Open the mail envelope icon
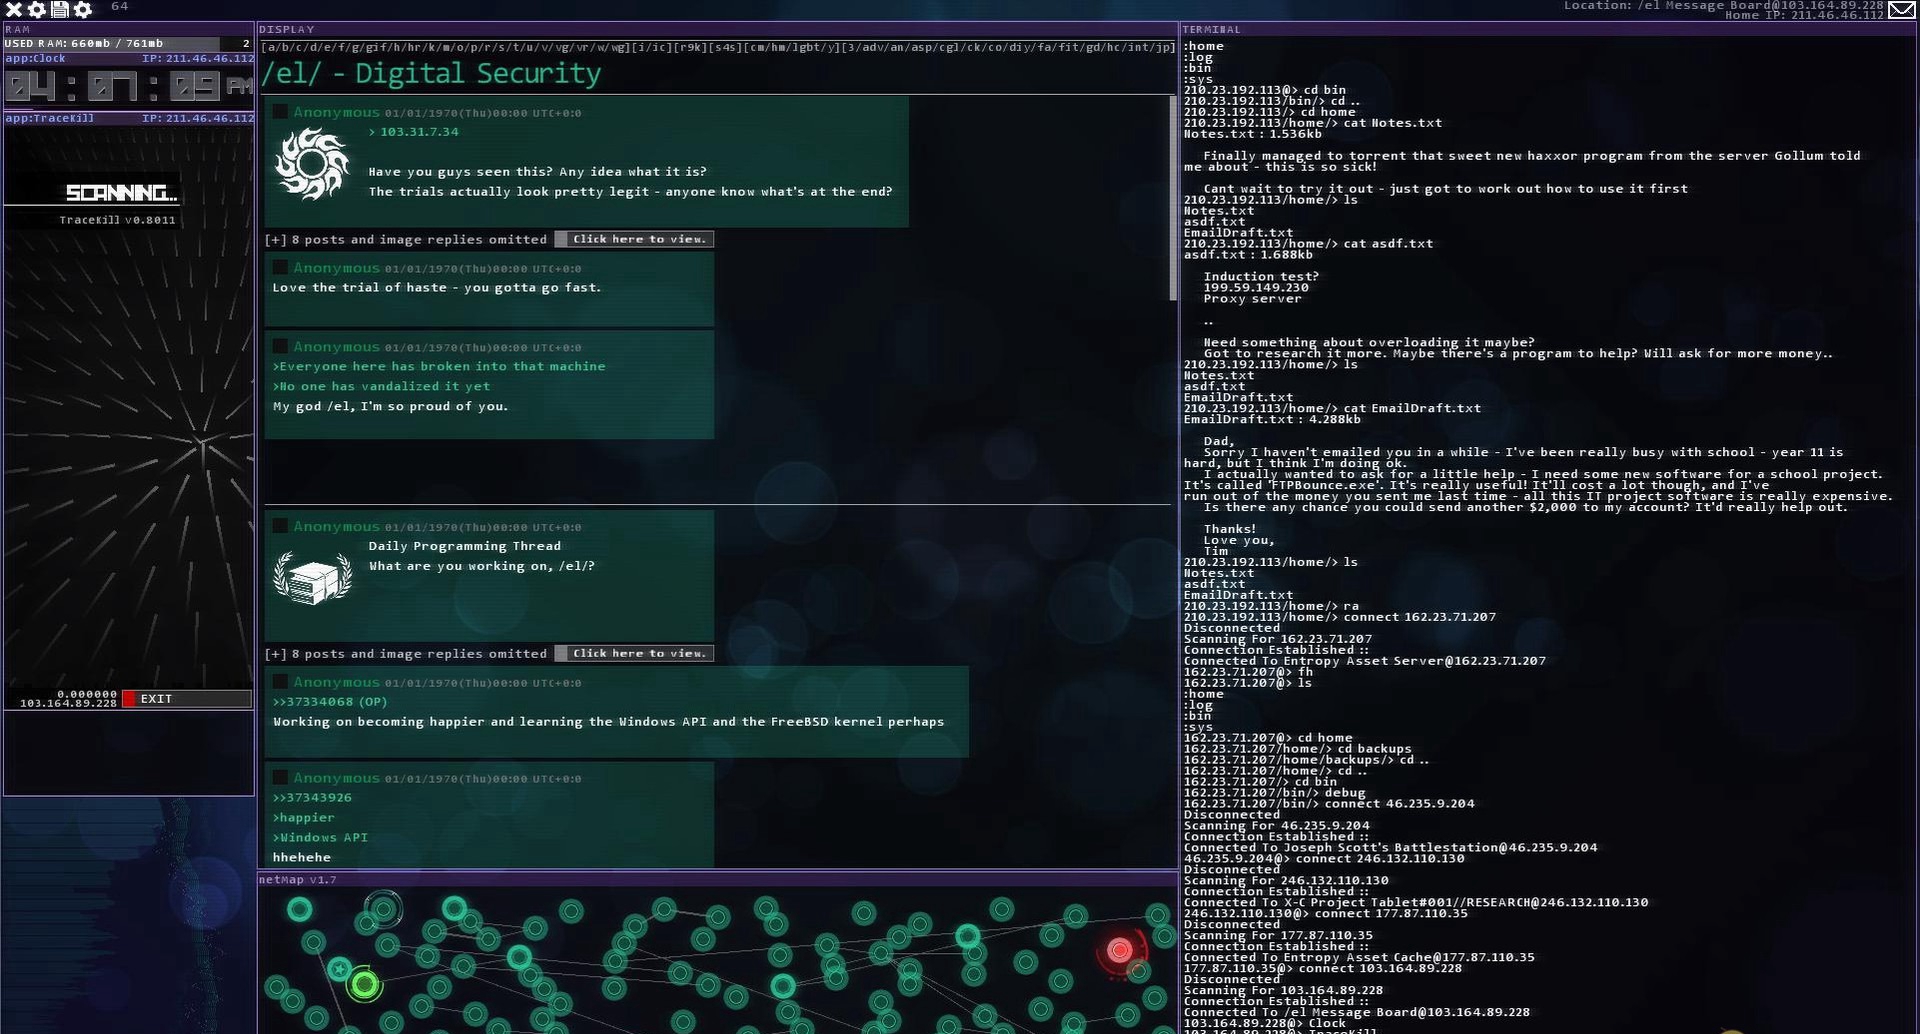 click(x=1901, y=9)
